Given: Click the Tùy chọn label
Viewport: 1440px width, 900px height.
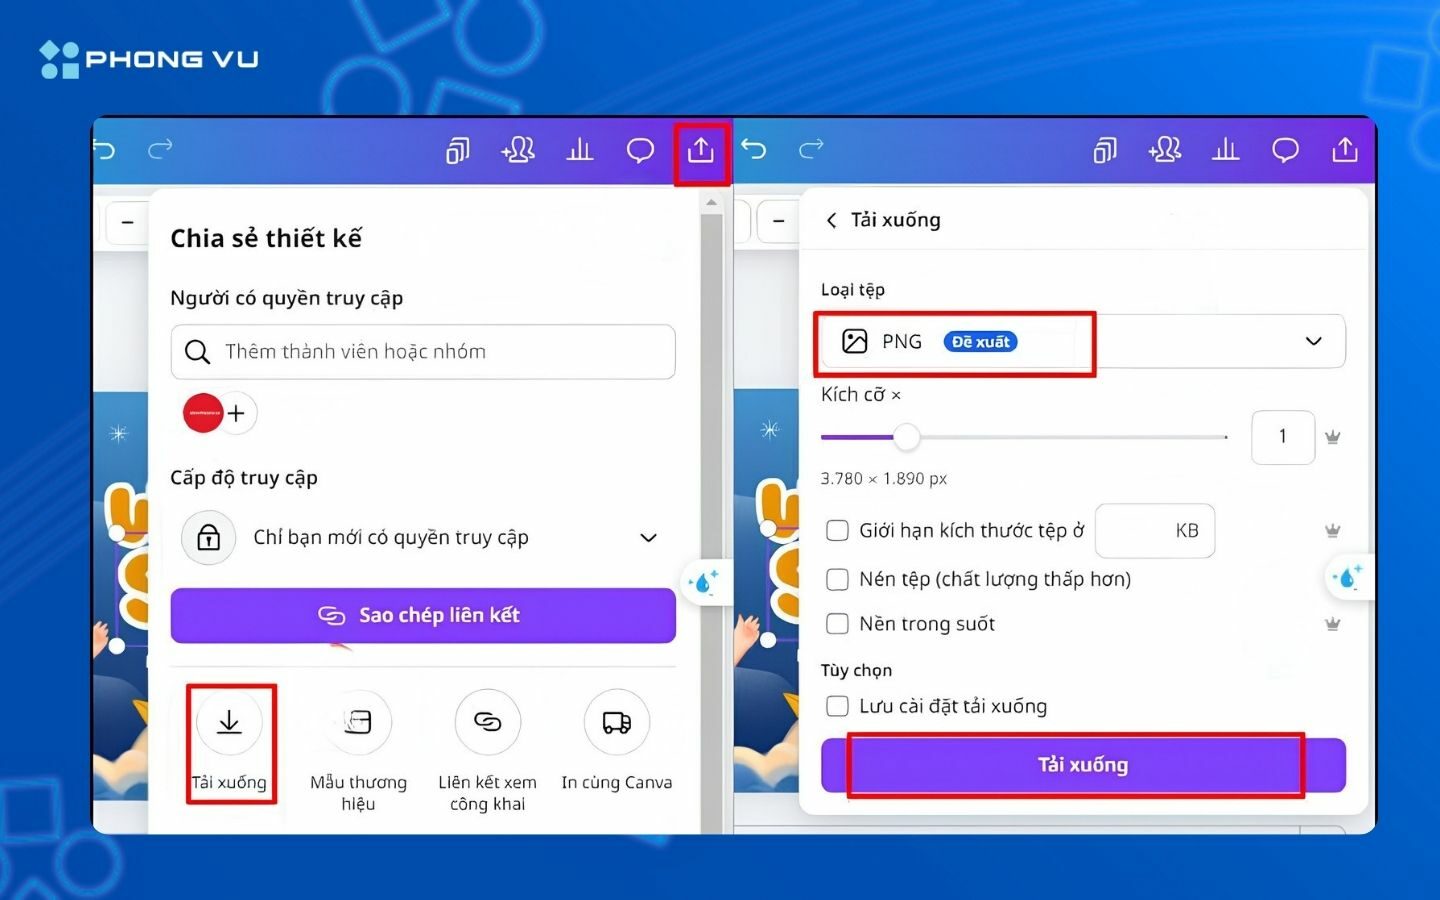Looking at the screenshot, I should click(856, 670).
